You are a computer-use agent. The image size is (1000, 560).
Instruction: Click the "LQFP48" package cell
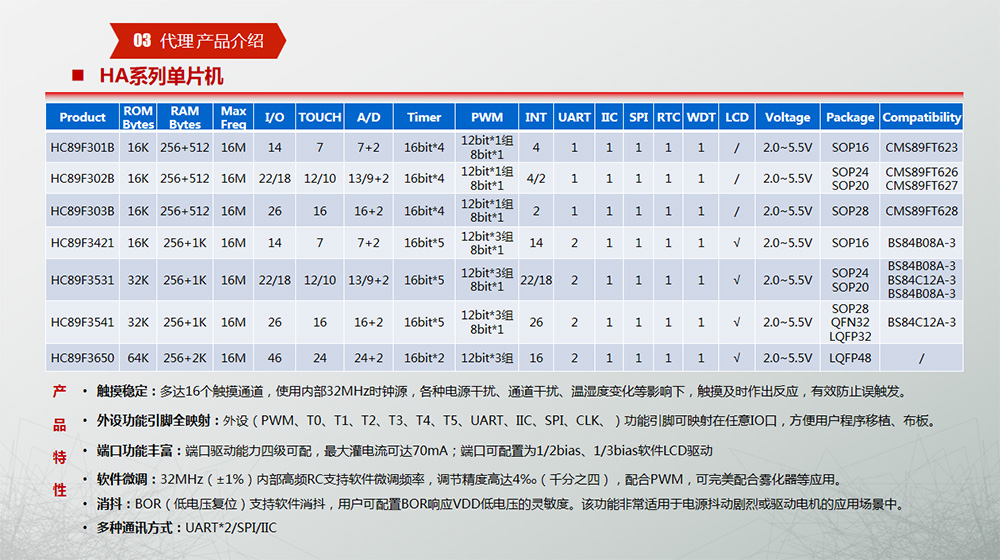click(x=850, y=358)
